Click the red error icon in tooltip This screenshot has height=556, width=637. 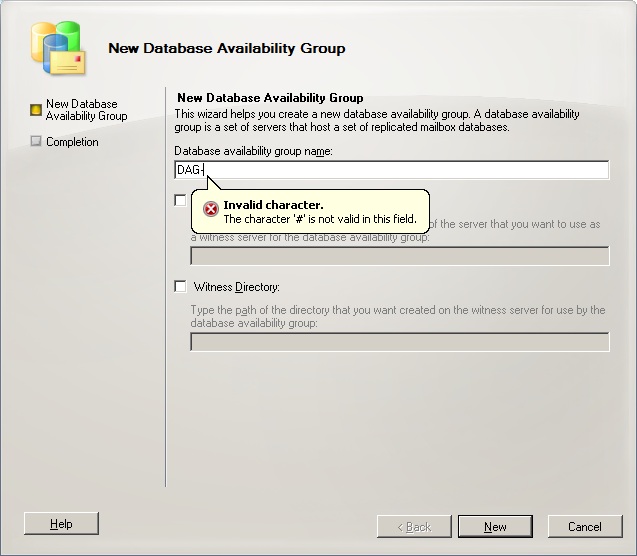210,209
